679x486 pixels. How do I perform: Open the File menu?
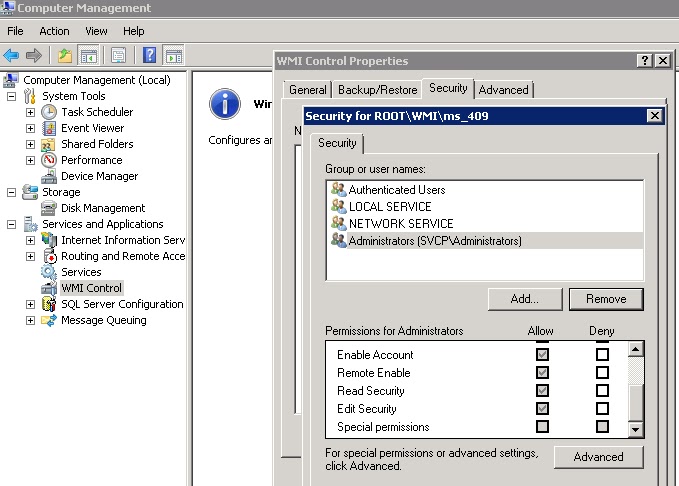coord(15,31)
